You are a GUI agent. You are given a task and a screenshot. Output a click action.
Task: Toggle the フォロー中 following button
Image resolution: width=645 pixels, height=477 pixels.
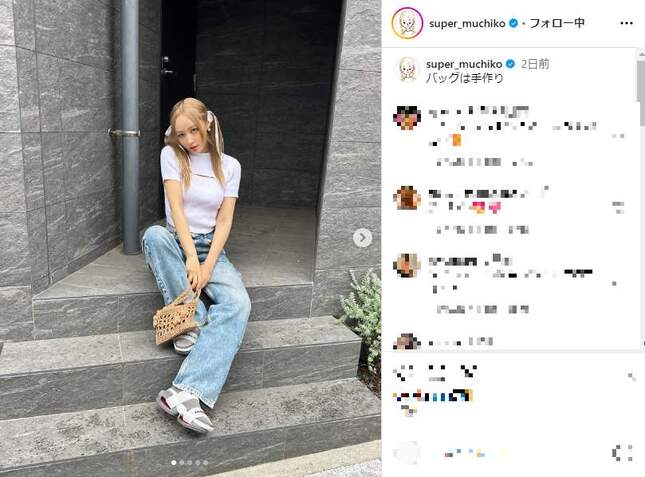point(557,23)
